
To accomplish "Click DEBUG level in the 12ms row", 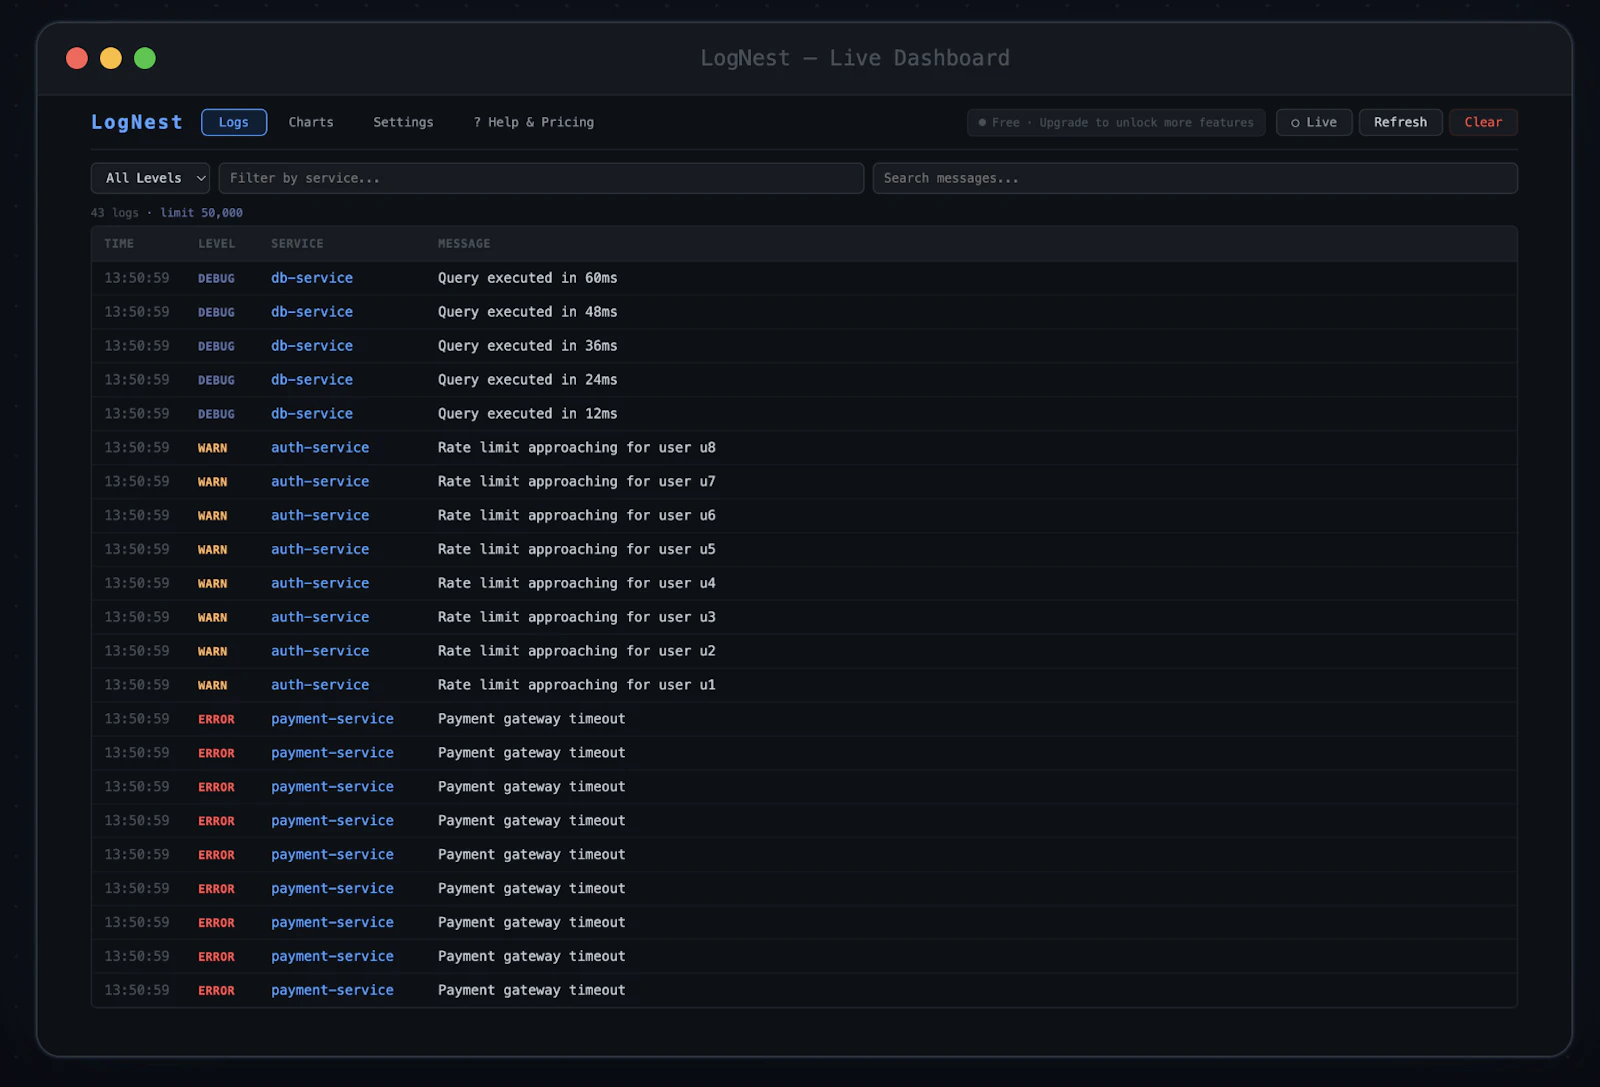I will 216,414.
